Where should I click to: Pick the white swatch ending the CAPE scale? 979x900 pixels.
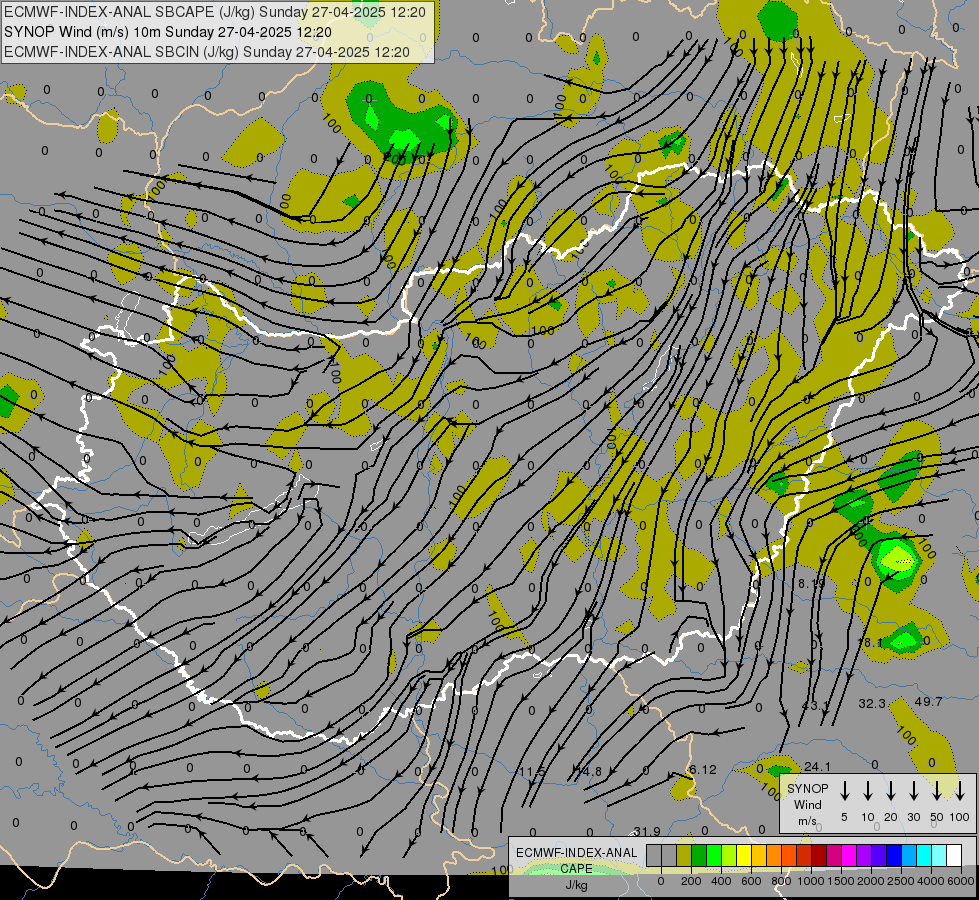tap(954, 855)
